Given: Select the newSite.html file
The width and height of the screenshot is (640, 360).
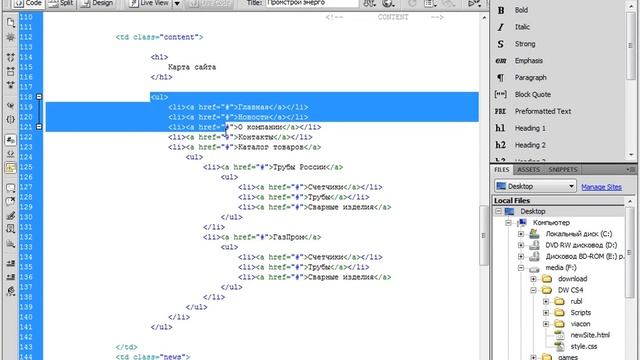Looking at the screenshot, I should pyautogui.click(x=590, y=335).
